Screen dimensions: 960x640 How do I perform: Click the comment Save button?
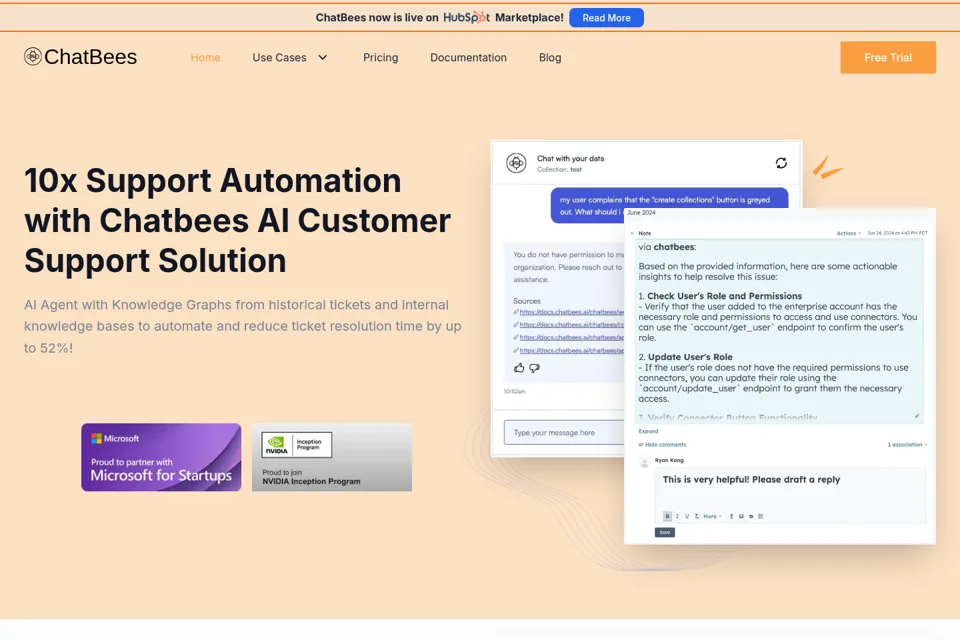(x=665, y=532)
